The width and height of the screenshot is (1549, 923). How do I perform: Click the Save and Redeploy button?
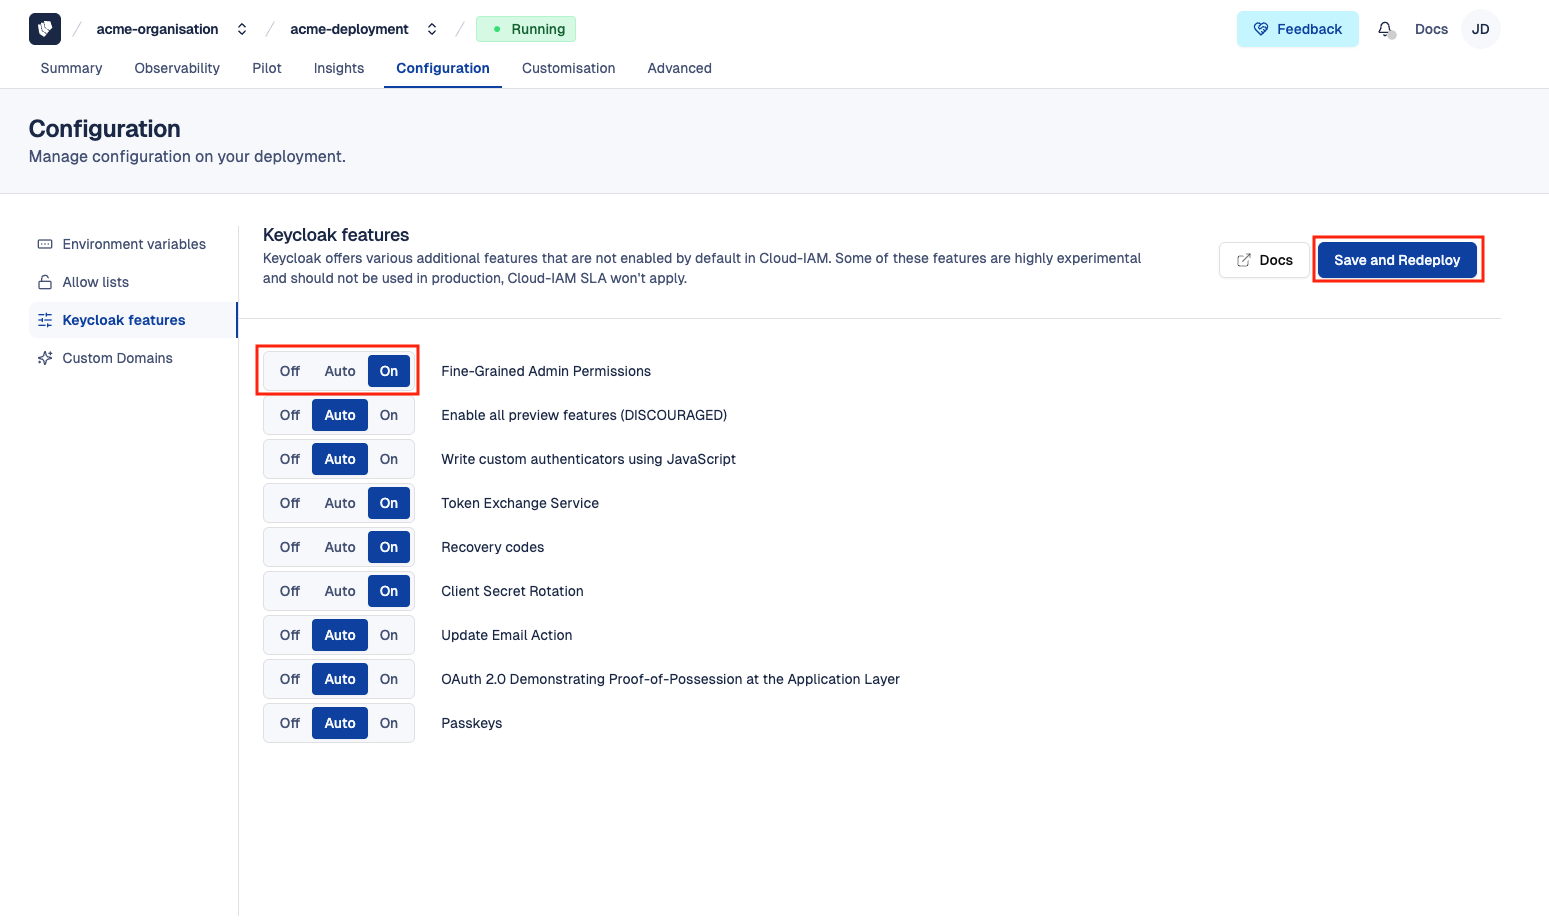pyautogui.click(x=1397, y=260)
